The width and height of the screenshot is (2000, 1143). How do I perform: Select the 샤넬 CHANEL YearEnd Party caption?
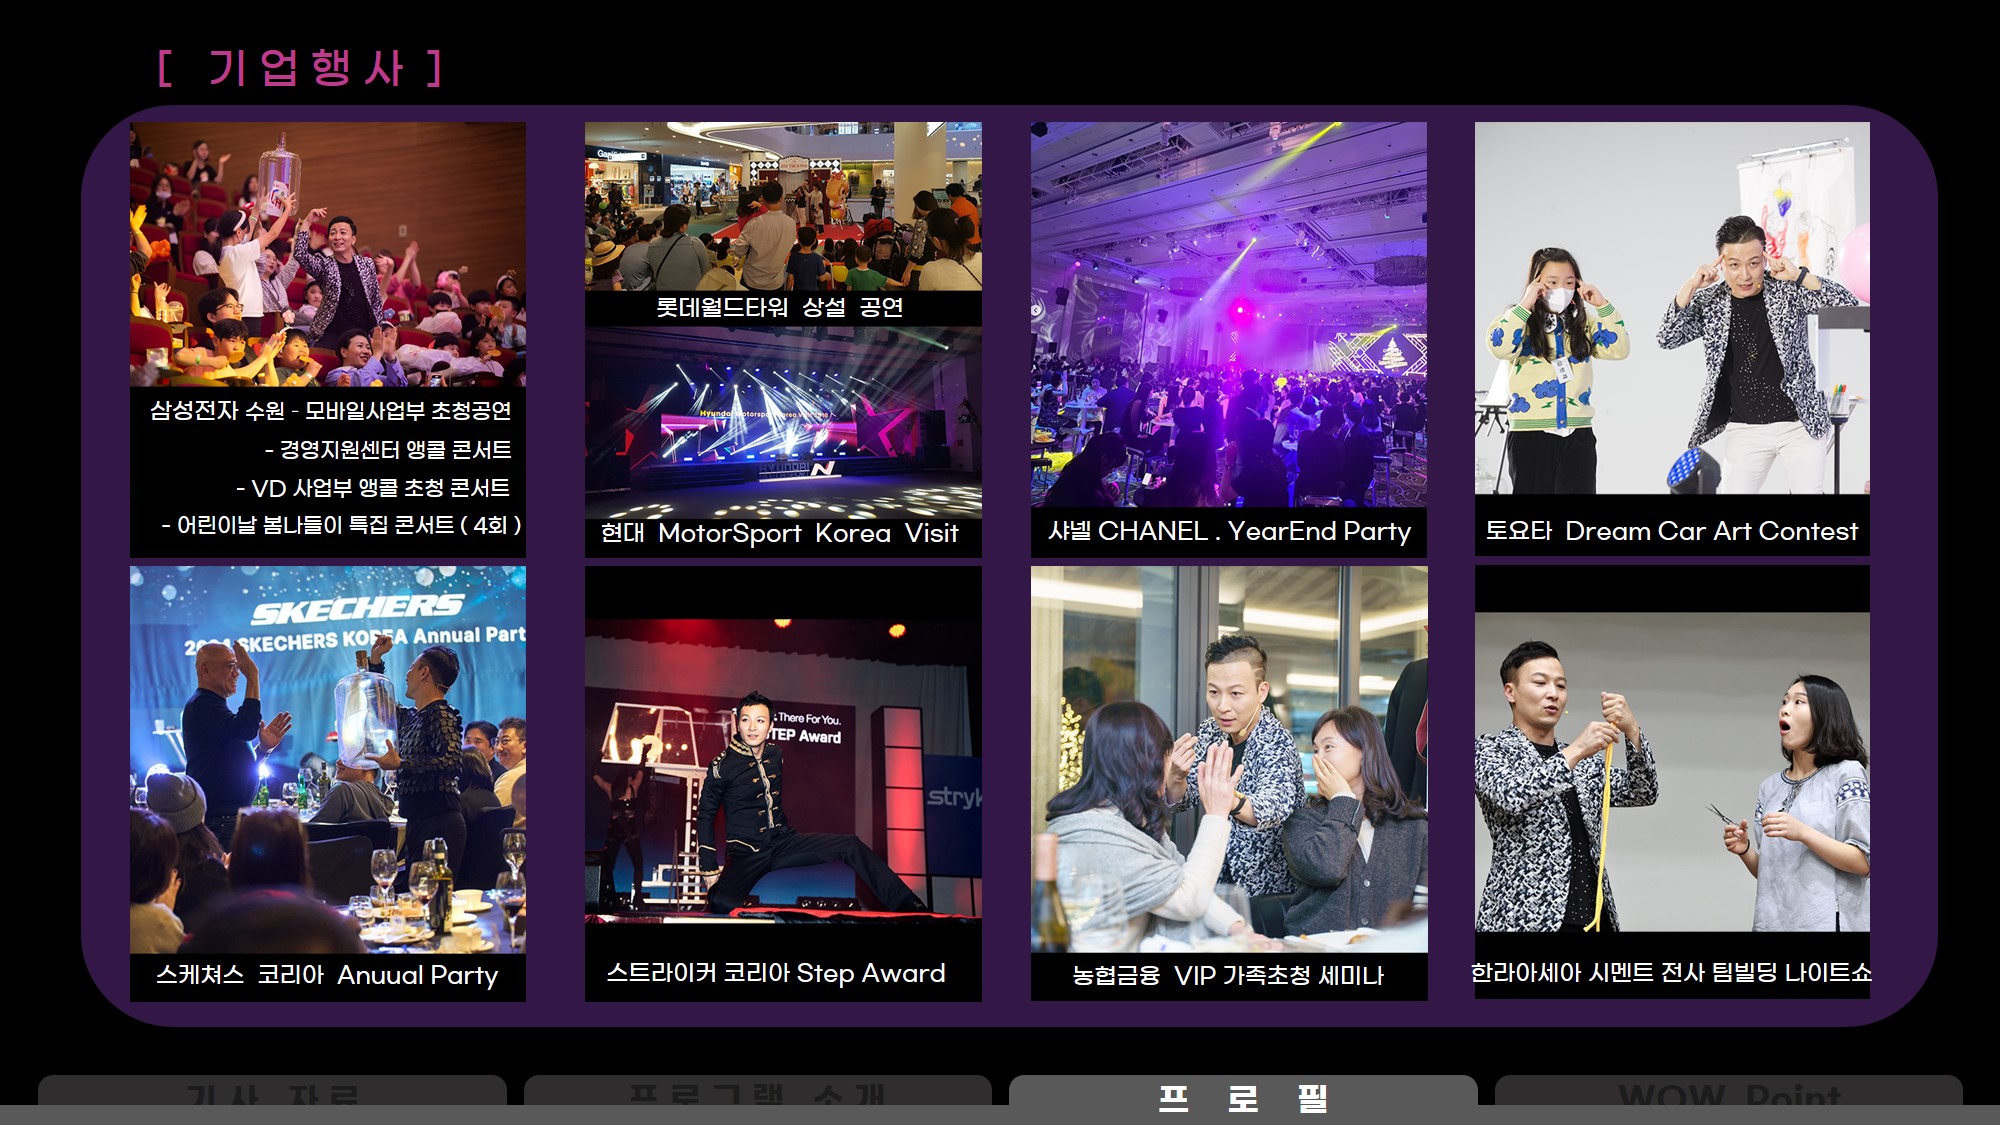[x=1228, y=532]
